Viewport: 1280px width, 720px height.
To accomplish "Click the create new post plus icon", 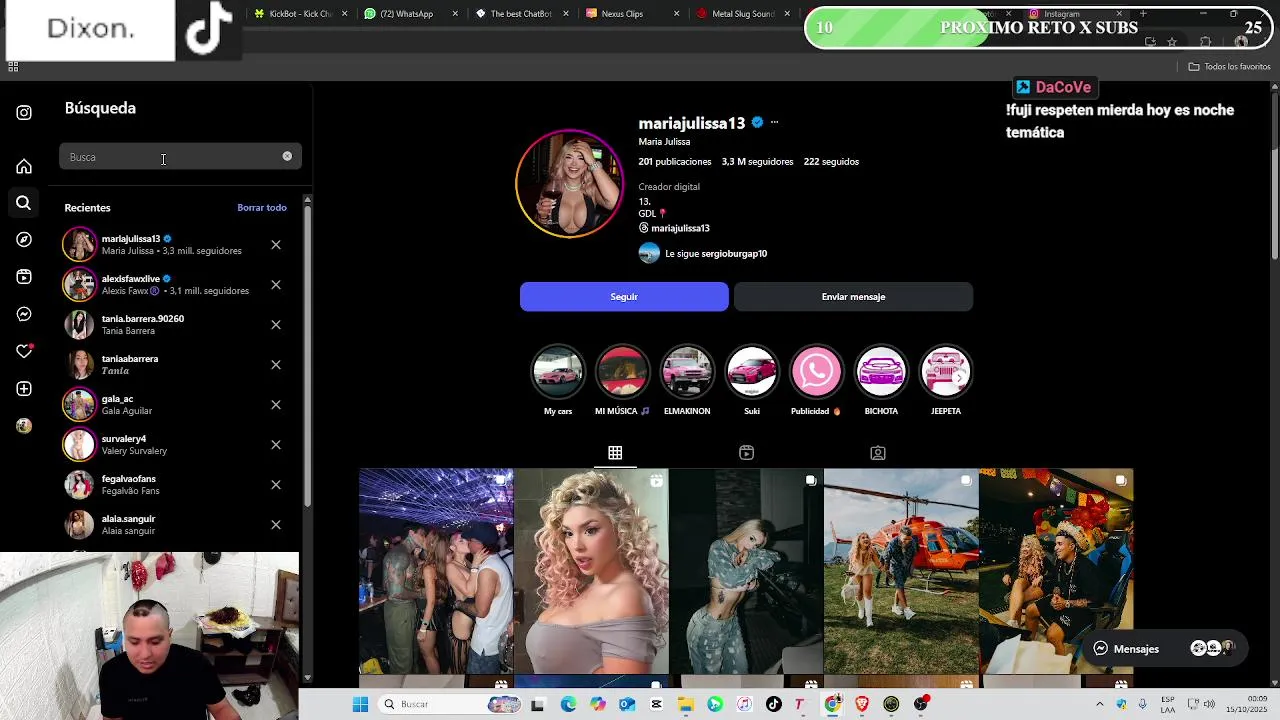I will 24,388.
